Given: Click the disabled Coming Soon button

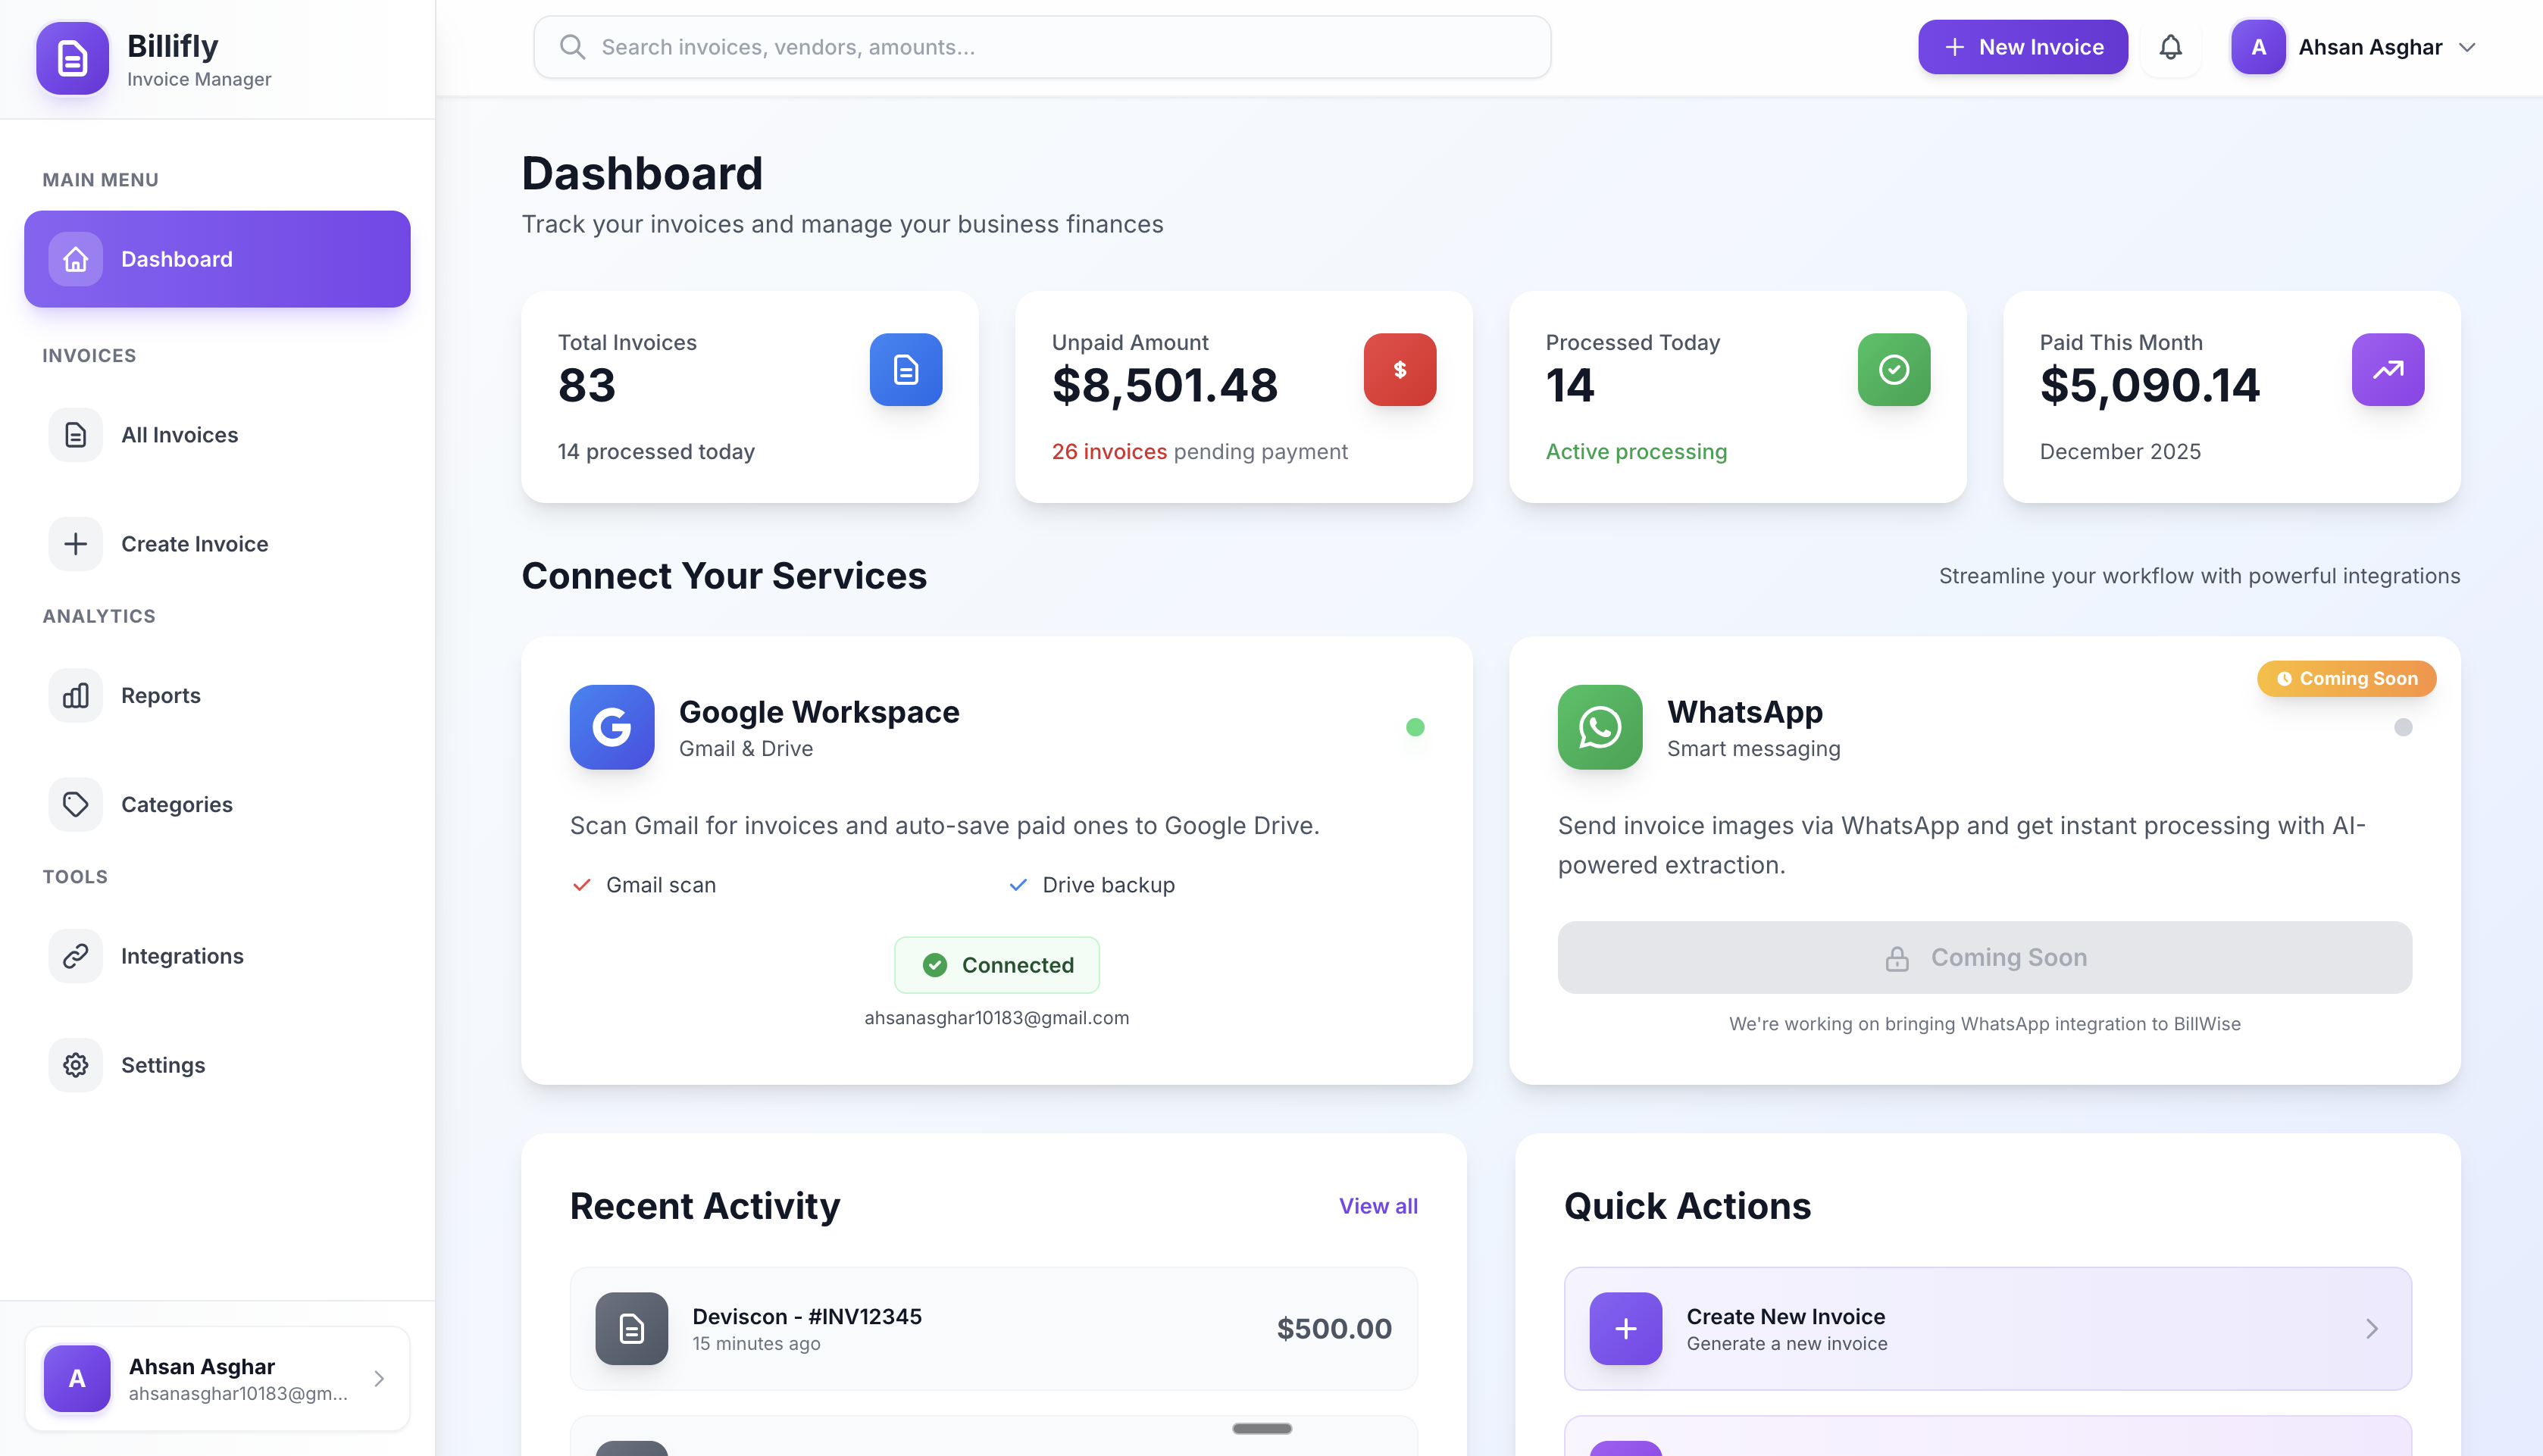Looking at the screenshot, I should (x=1984, y=958).
